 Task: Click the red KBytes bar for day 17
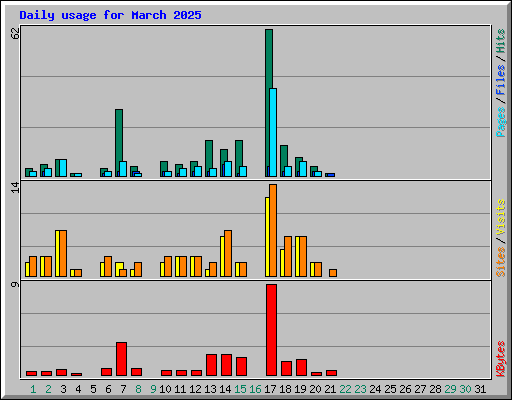[x=271, y=330]
